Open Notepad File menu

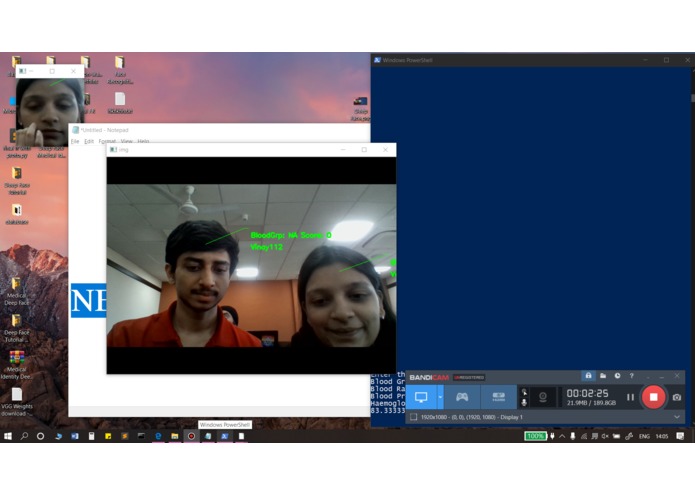pos(75,141)
